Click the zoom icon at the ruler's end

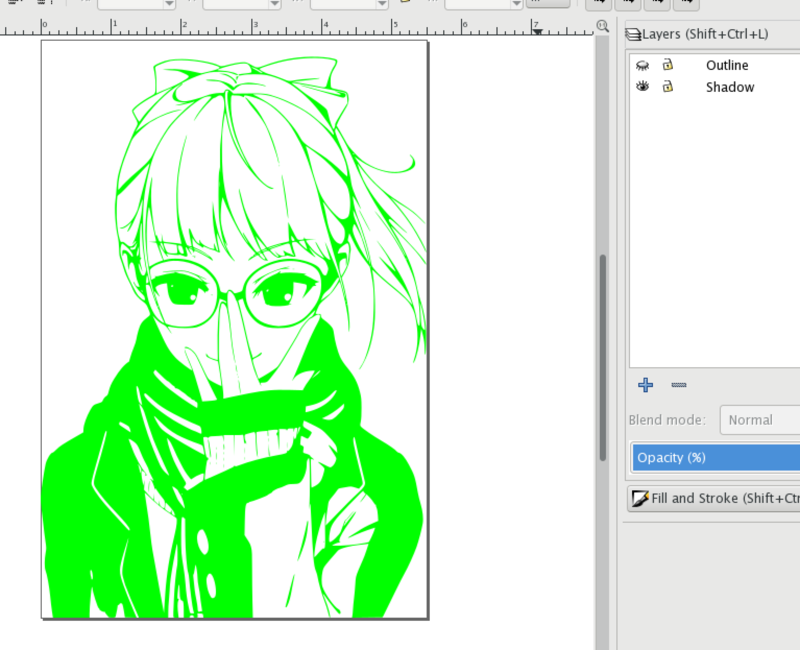pos(603,26)
